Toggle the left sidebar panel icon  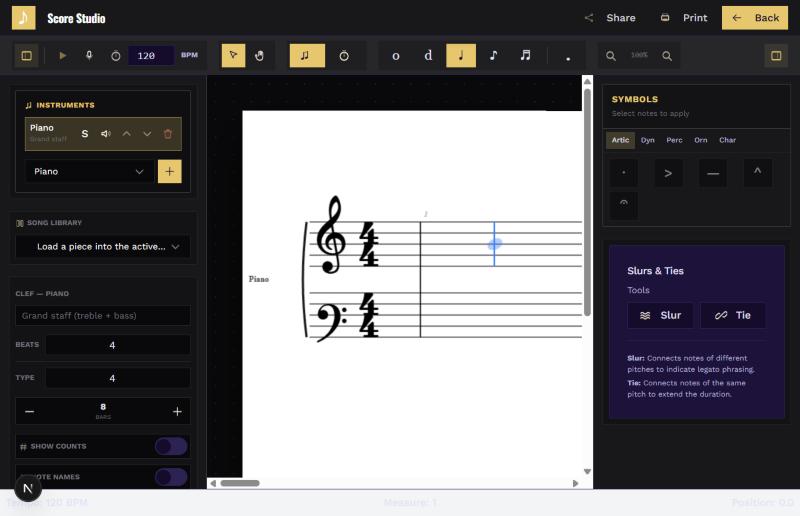[27, 56]
